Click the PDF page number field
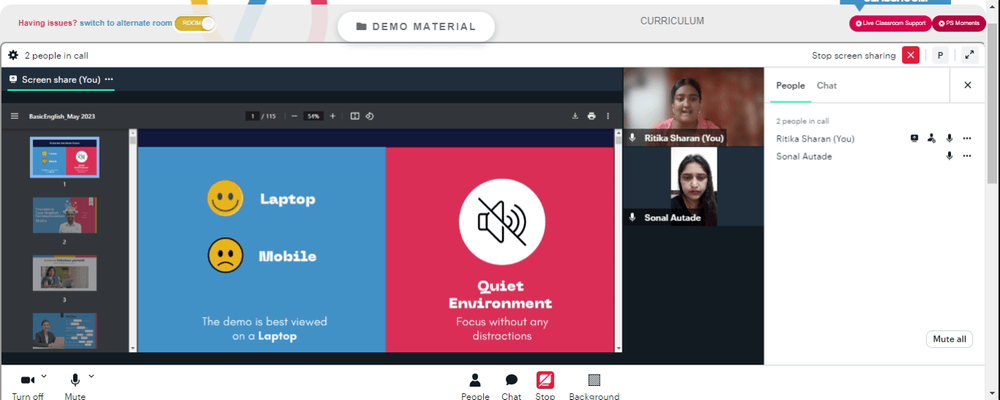1000x400 pixels. coord(253,116)
